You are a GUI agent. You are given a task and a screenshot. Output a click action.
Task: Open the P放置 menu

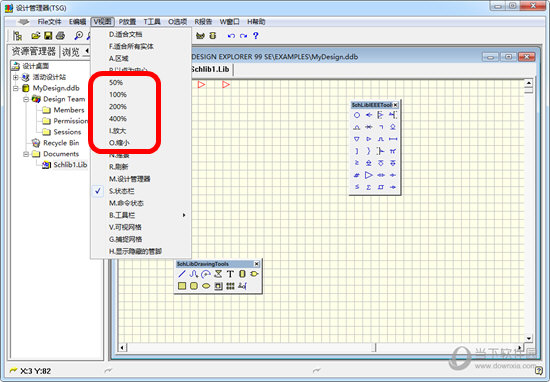pyautogui.click(x=127, y=22)
